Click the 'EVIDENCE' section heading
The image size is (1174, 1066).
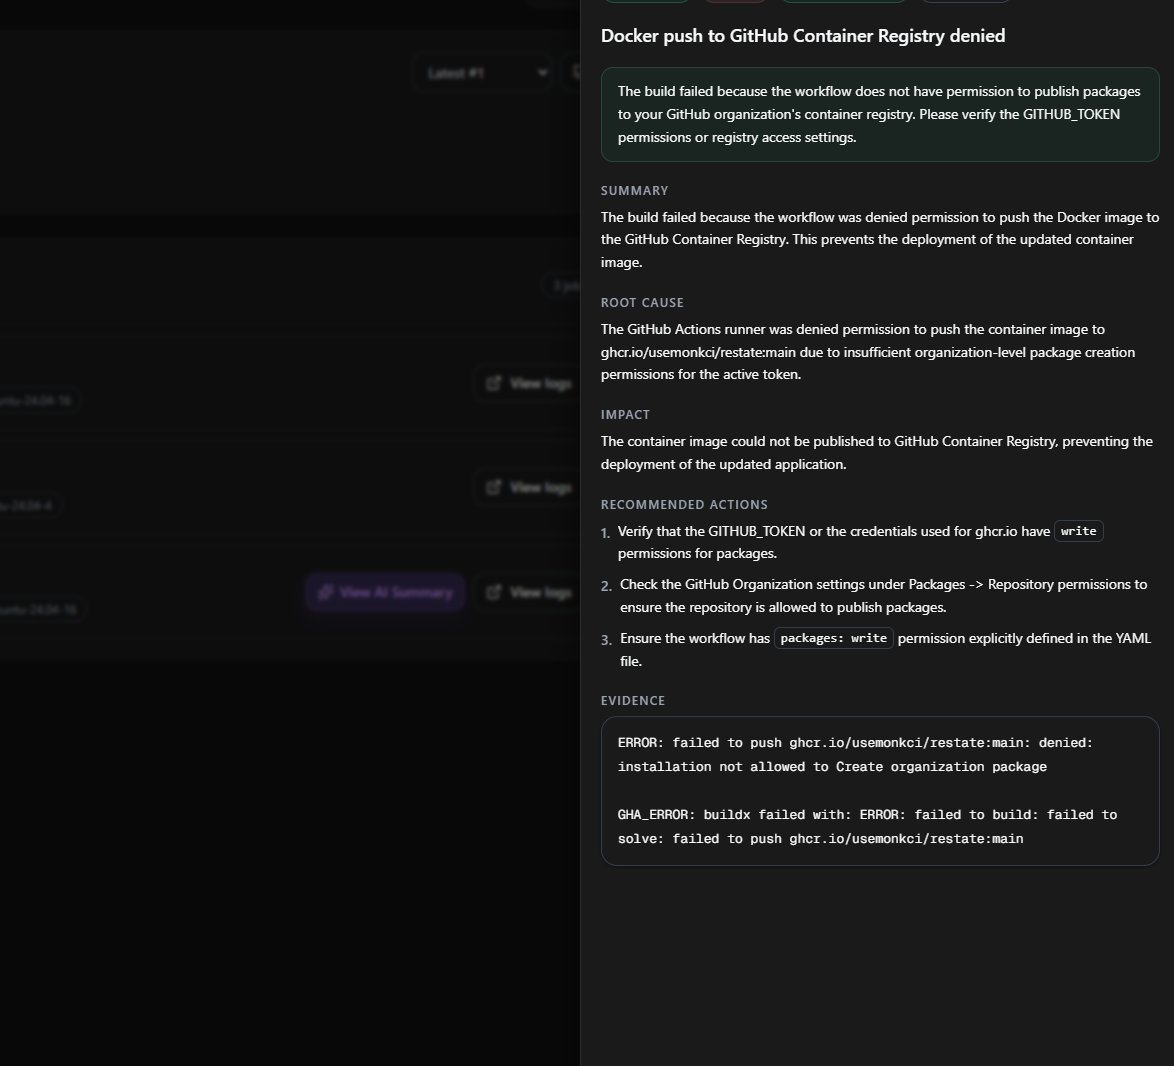click(633, 701)
